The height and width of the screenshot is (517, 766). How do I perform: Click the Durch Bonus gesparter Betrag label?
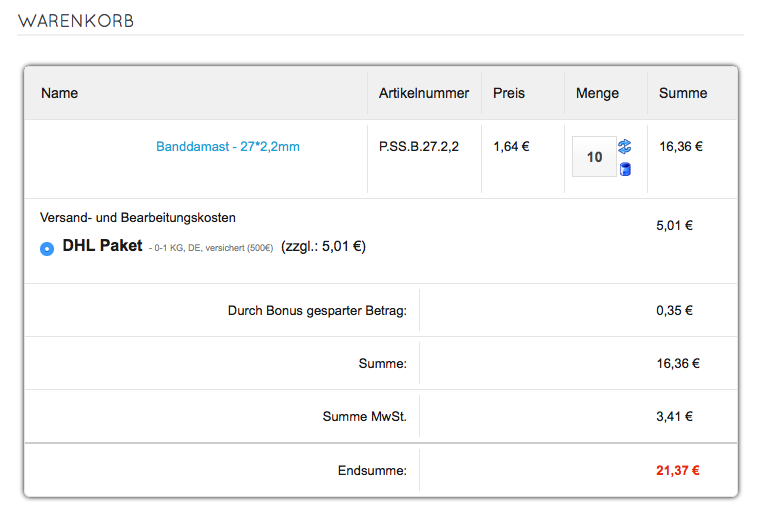tap(317, 311)
